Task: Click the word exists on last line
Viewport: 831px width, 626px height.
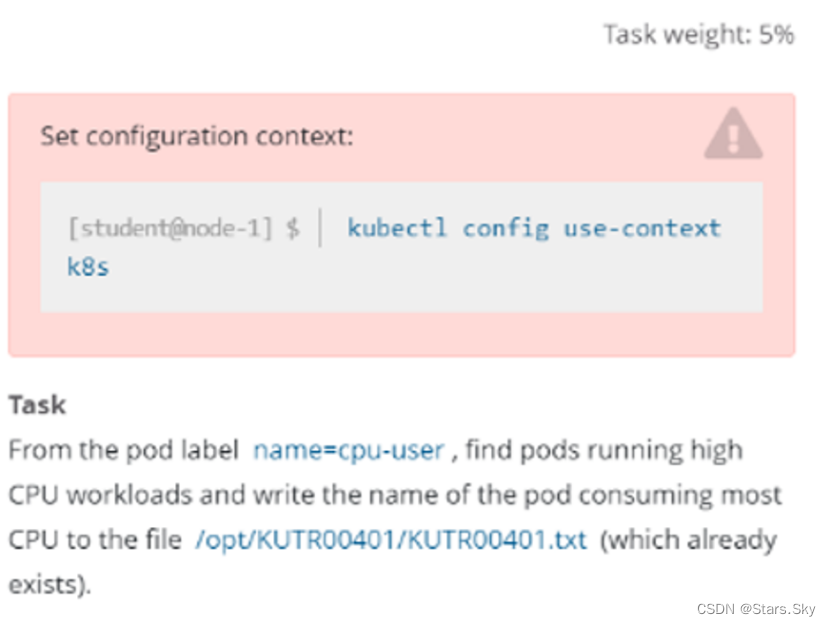Action: (45, 584)
